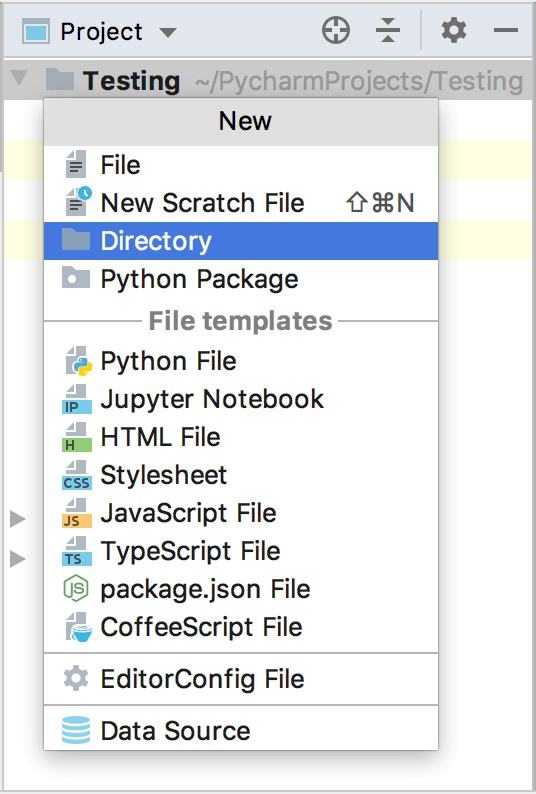The height and width of the screenshot is (794, 536).
Task: Collapse the Testing project root node
Action: (x=19, y=78)
